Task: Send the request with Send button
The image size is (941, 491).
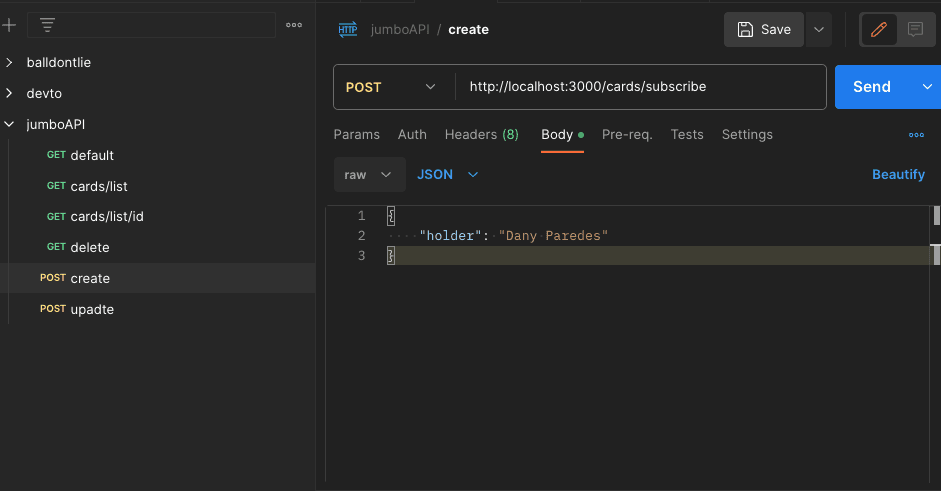Action: 871,87
